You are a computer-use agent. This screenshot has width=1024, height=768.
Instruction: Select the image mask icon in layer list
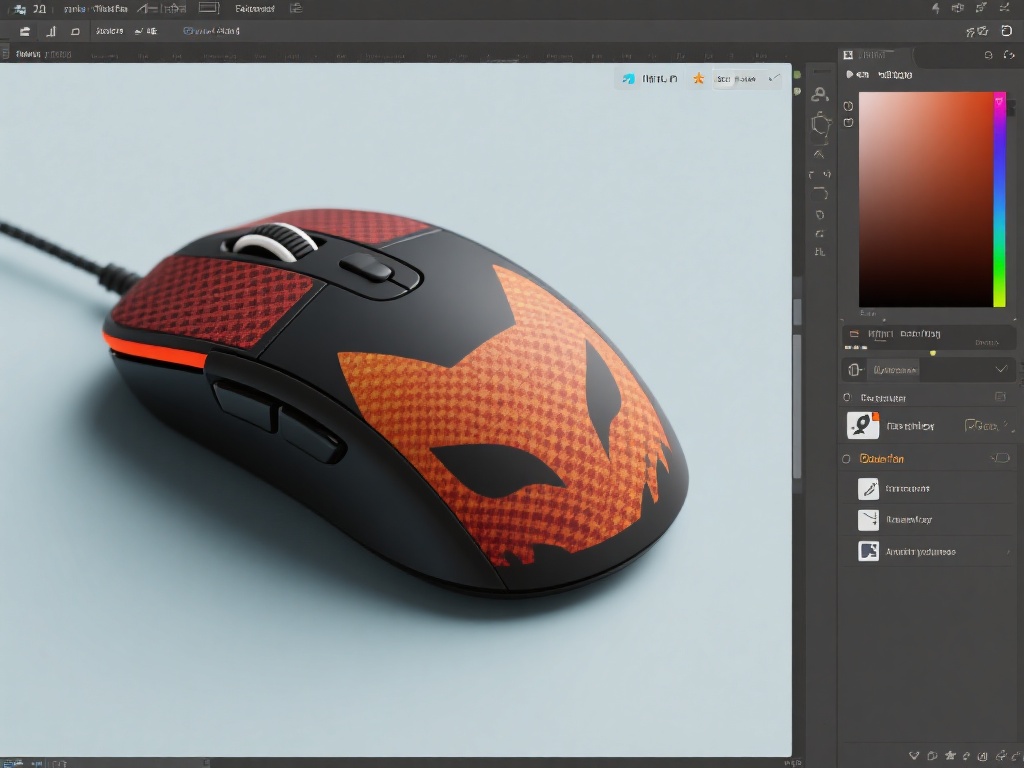868,551
